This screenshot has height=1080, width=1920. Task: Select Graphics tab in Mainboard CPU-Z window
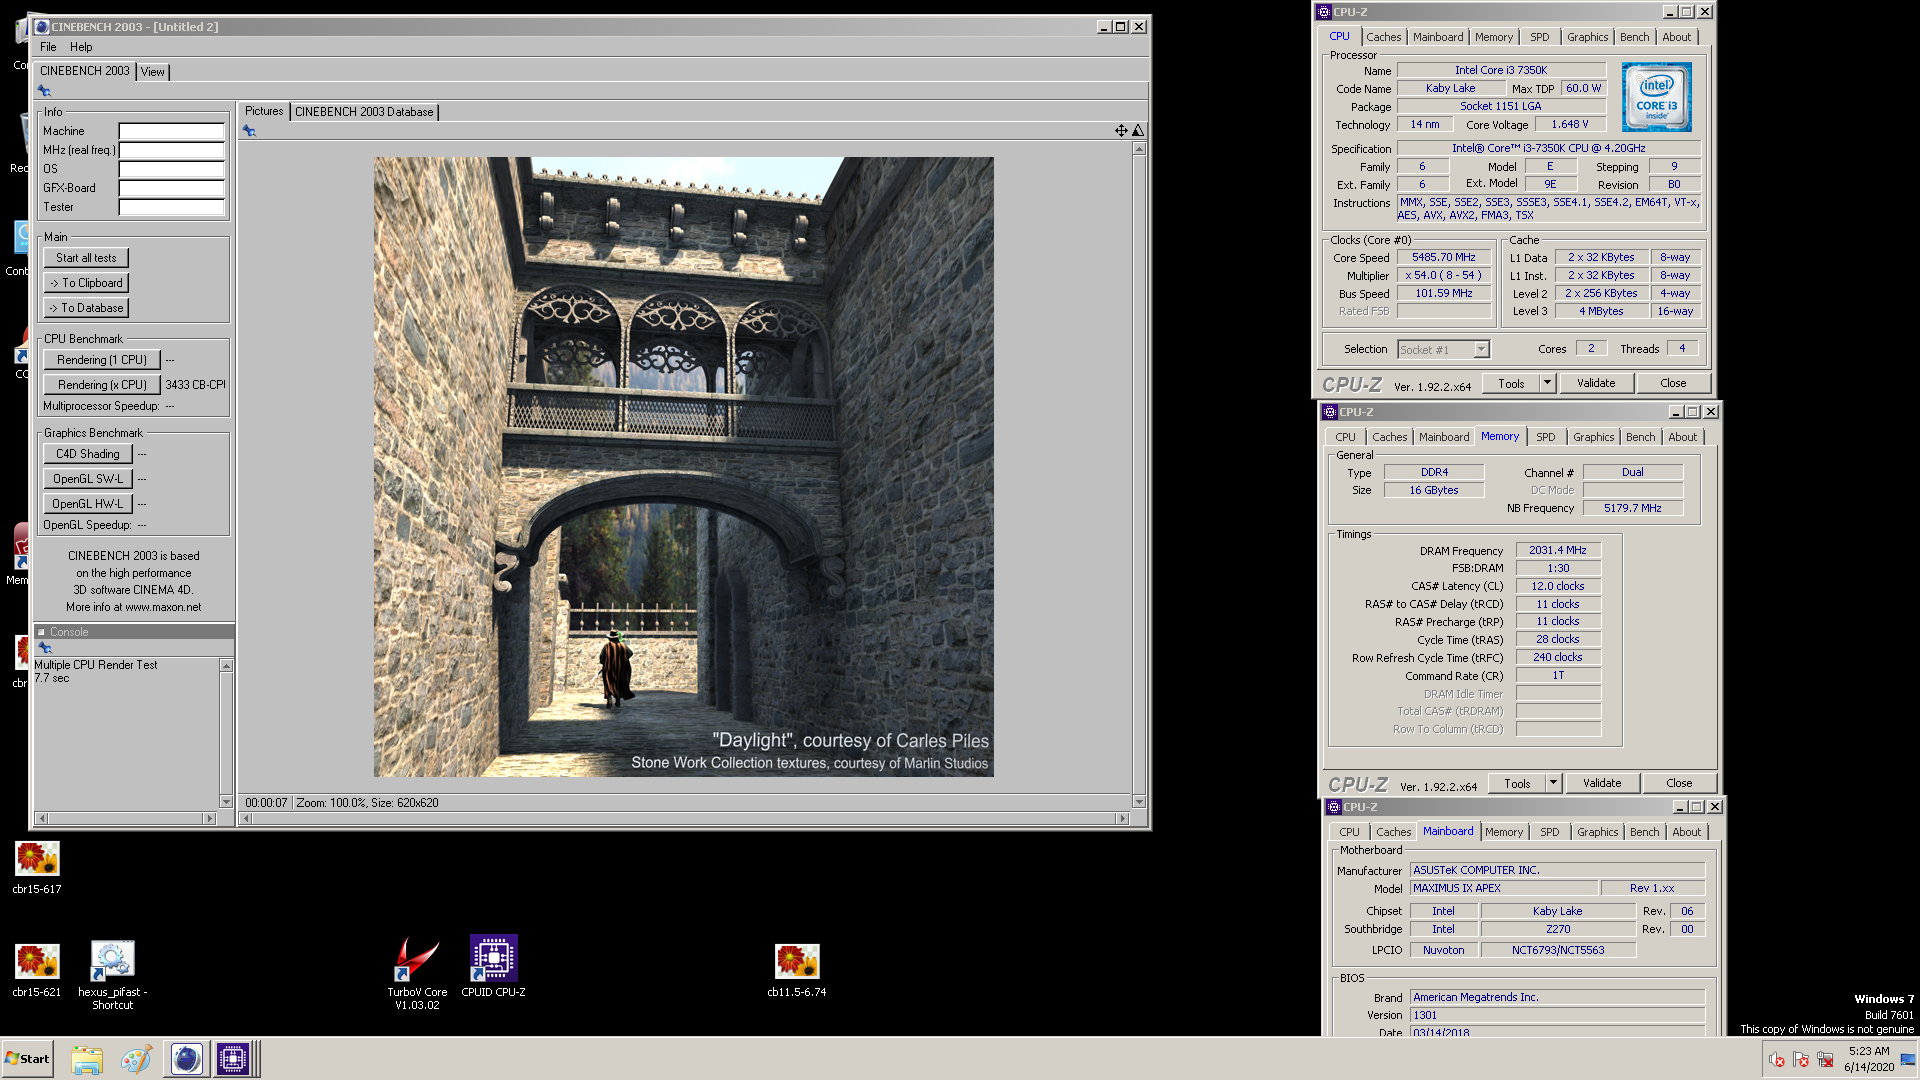pos(1597,832)
